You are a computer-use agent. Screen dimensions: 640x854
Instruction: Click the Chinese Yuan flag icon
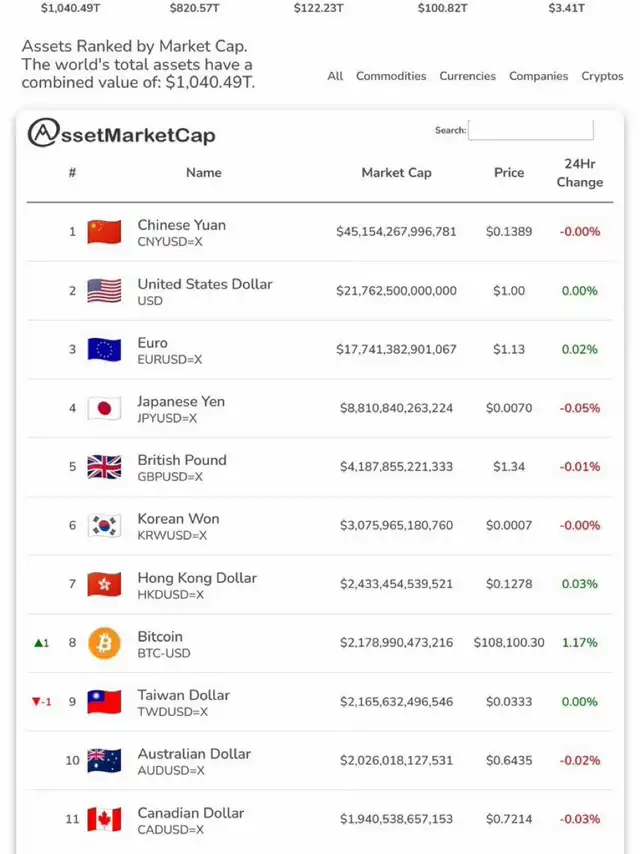104,231
